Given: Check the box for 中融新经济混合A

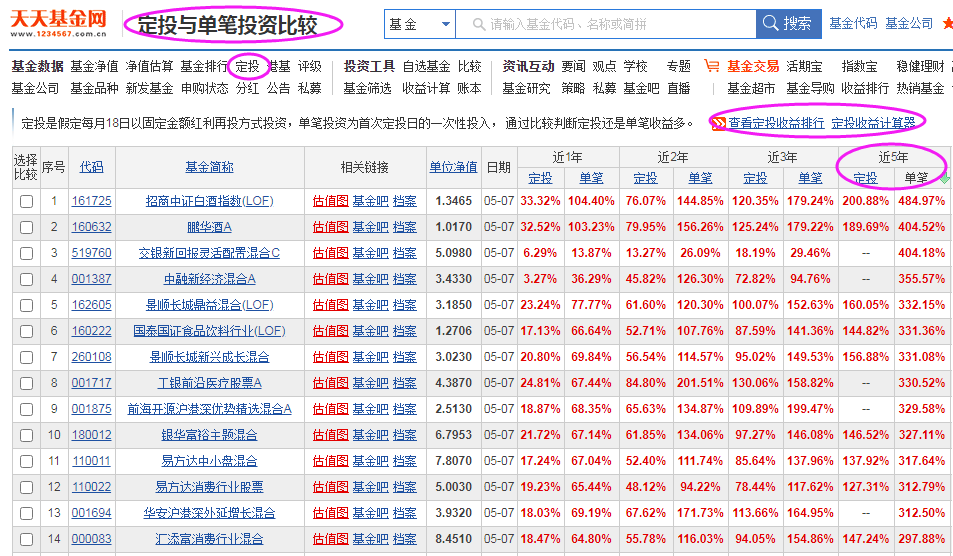Looking at the screenshot, I should tap(26, 280).
